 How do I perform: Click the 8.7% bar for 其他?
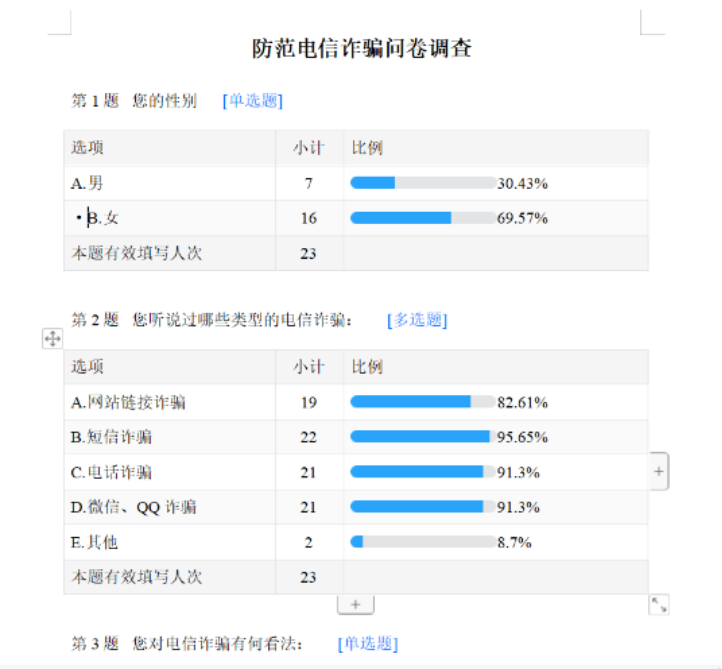point(423,542)
